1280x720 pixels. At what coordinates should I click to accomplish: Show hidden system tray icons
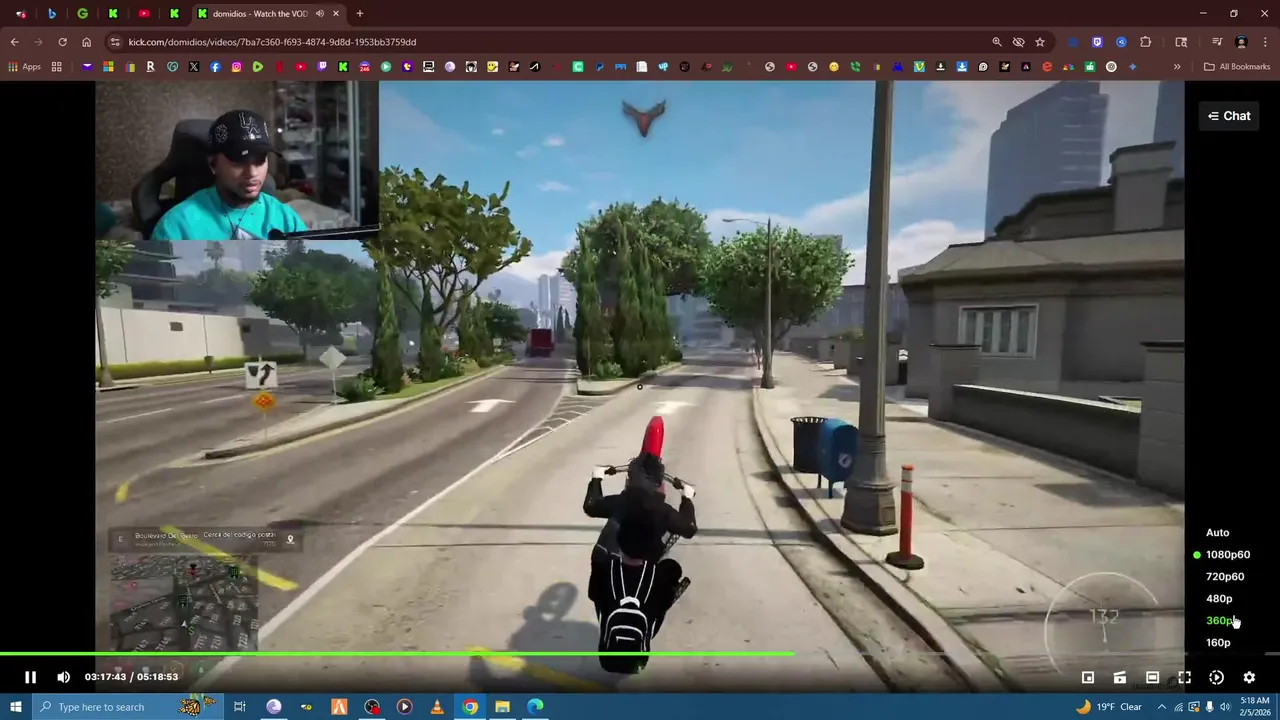point(1162,707)
